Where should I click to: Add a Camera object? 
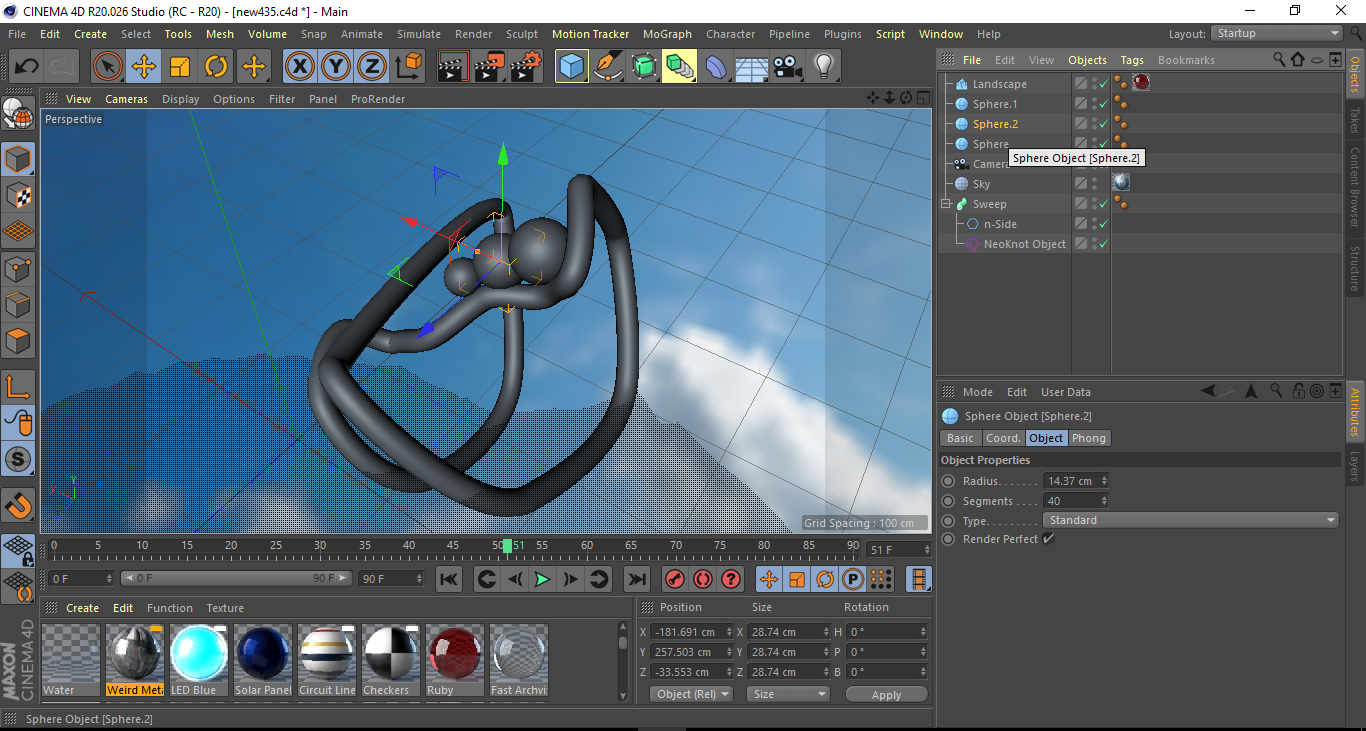pos(788,67)
